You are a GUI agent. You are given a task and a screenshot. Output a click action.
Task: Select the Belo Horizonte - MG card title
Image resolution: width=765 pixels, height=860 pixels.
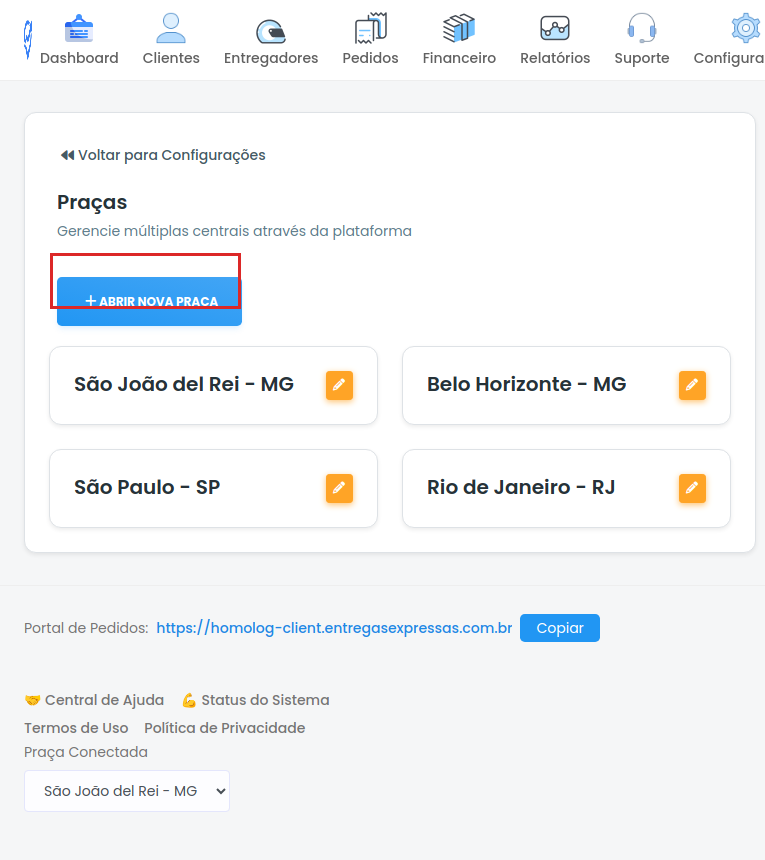526,384
